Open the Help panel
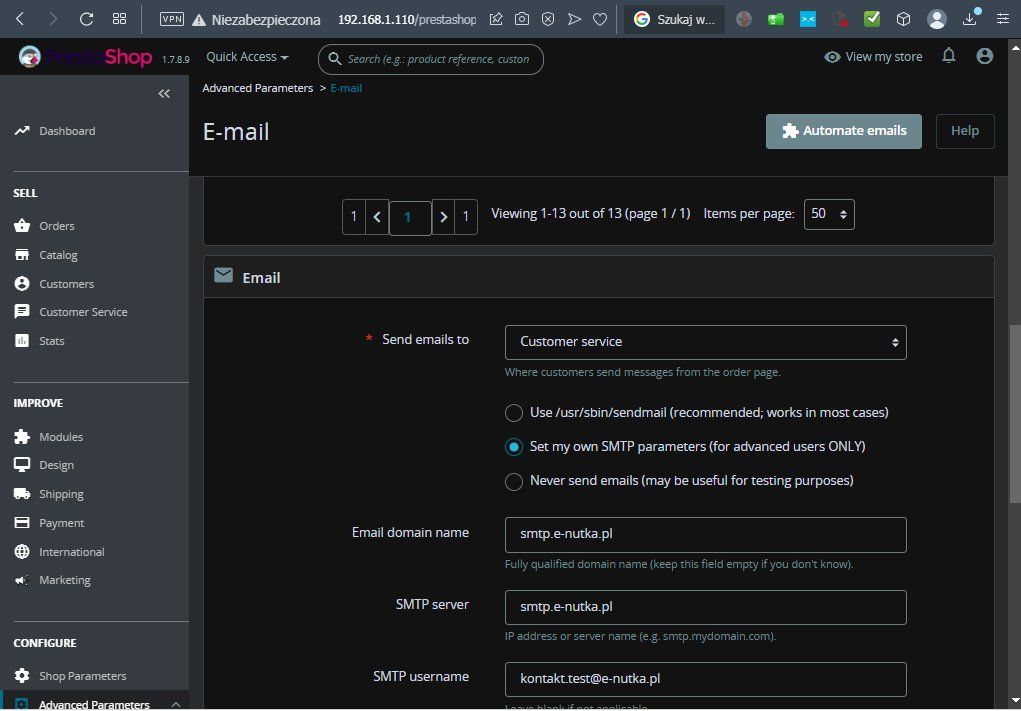Image resolution: width=1021 pixels, height=711 pixels. click(964, 131)
